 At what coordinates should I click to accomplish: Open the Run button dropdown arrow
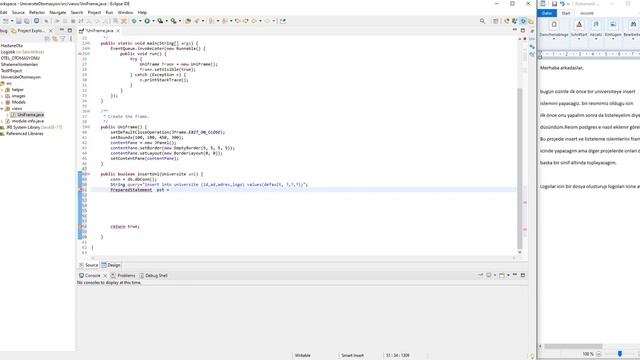153,21
